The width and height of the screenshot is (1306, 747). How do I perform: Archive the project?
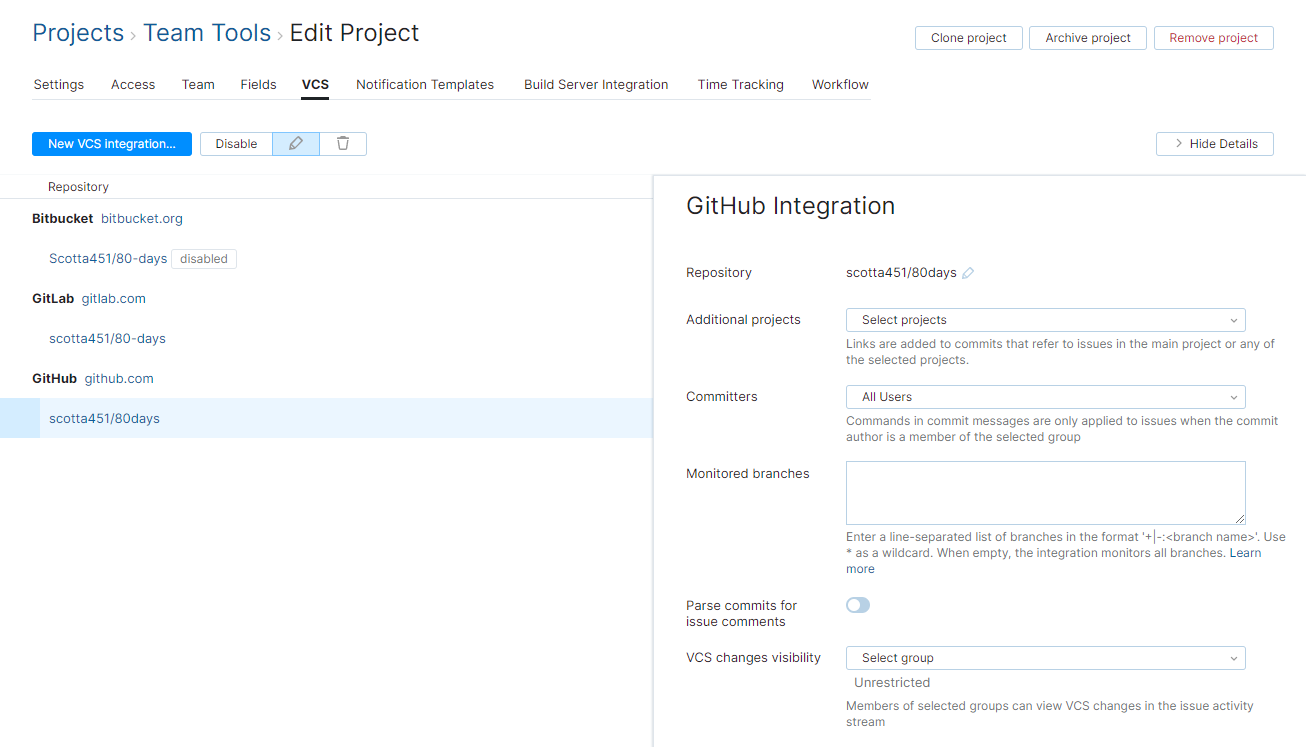tap(1087, 37)
